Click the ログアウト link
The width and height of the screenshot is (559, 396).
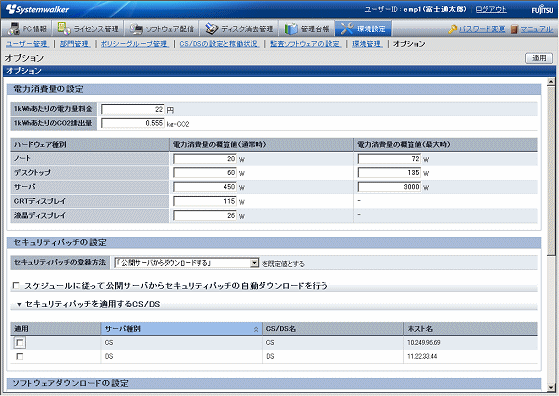491,9
